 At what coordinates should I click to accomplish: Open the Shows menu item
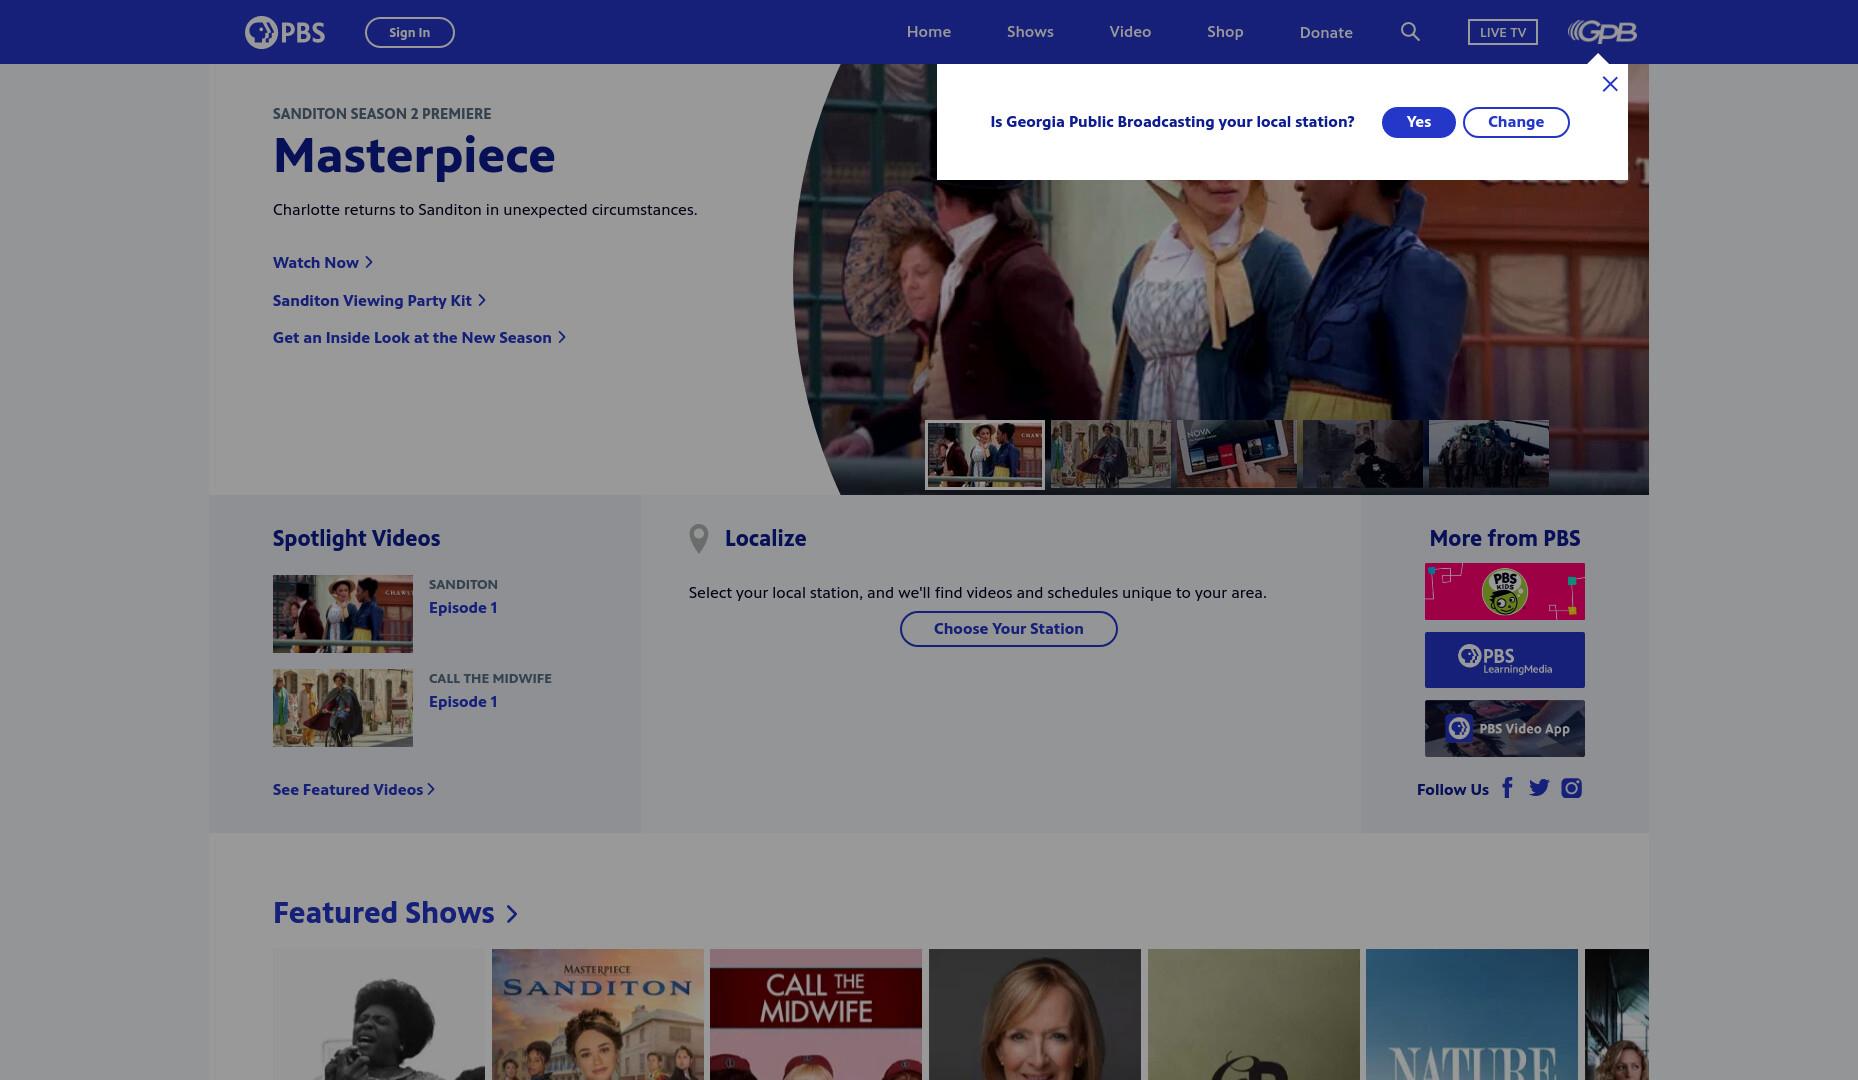[1030, 32]
